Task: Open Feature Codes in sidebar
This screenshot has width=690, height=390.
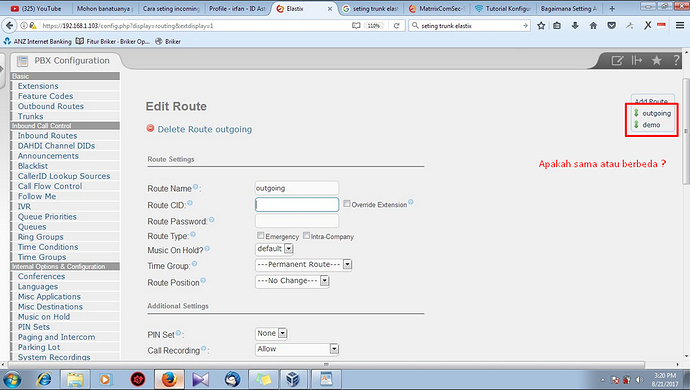Action: 45,96
